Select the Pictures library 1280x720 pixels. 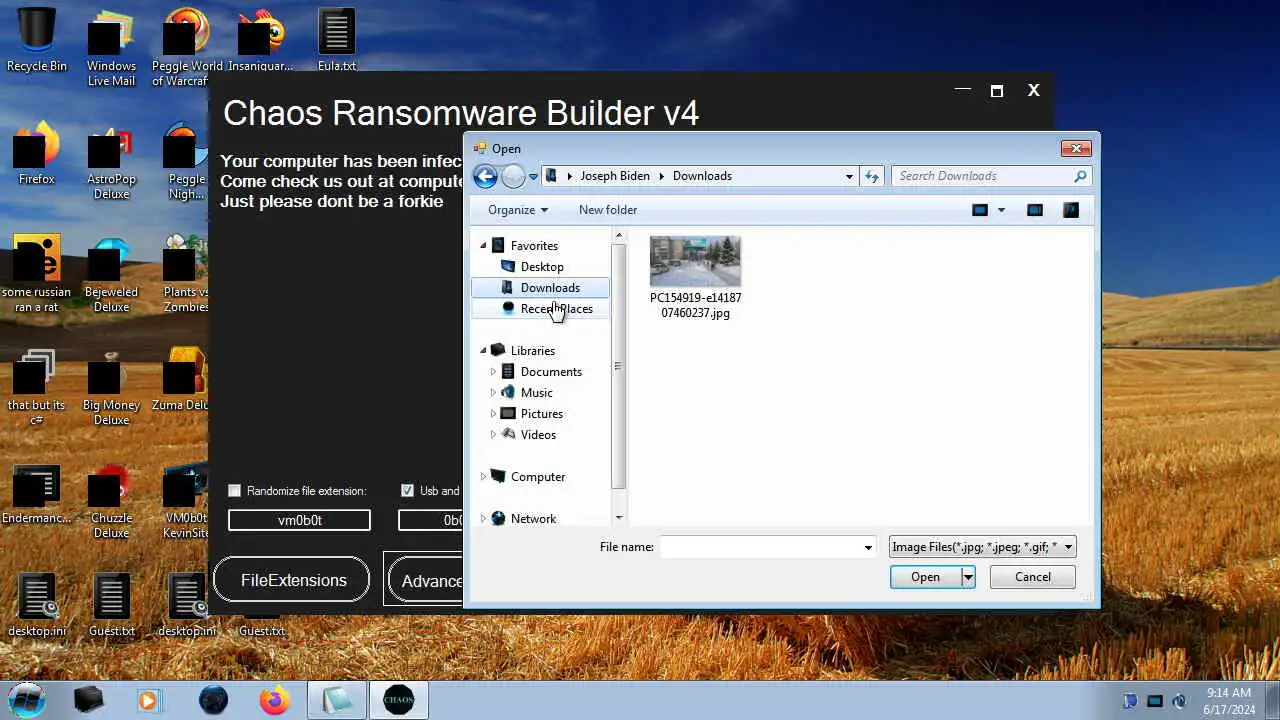click(x=541, y=414)
